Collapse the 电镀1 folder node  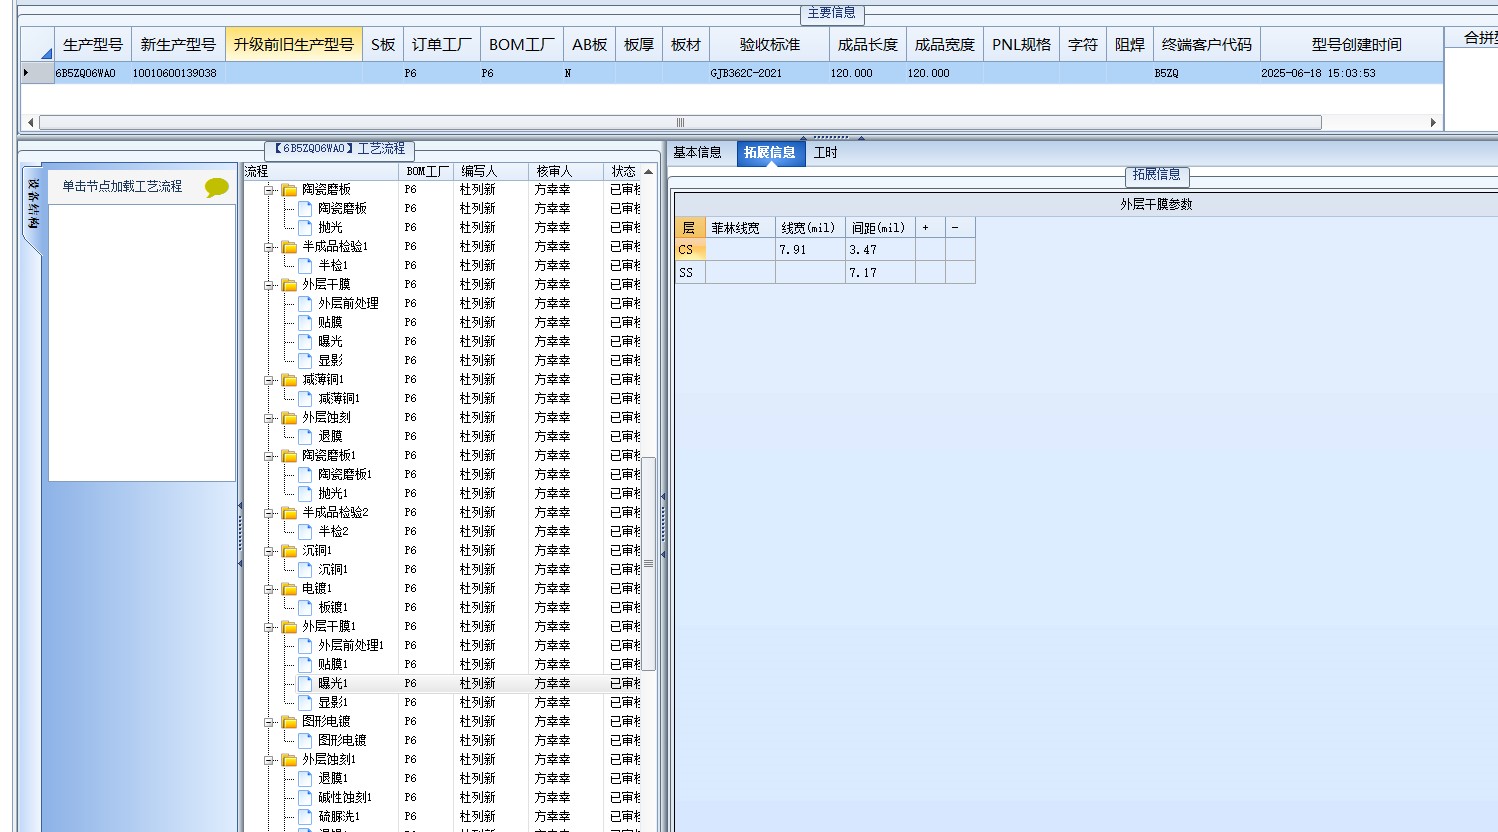[269, 589]
